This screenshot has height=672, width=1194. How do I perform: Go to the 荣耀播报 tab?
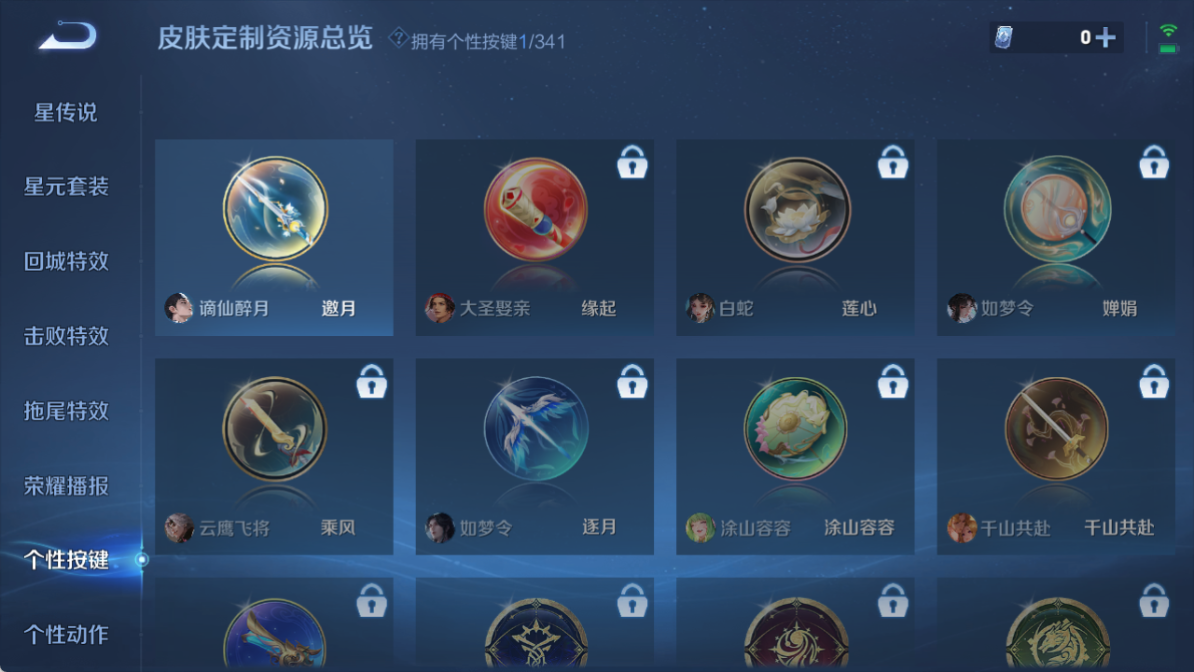pos(65,485)
